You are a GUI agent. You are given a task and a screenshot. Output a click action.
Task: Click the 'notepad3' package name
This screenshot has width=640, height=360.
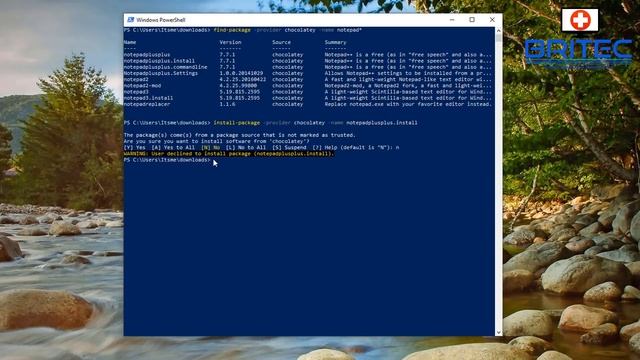(x=136, y=92)
